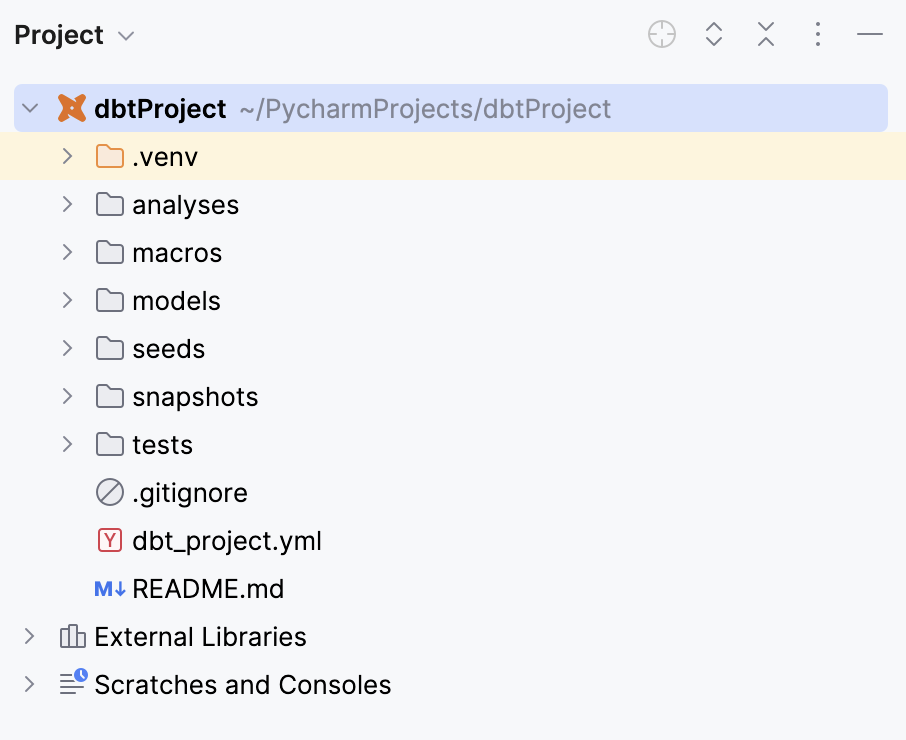906x740 pixels.
Task: Open the More options kebab menu
Action: [x=818, y=34]
